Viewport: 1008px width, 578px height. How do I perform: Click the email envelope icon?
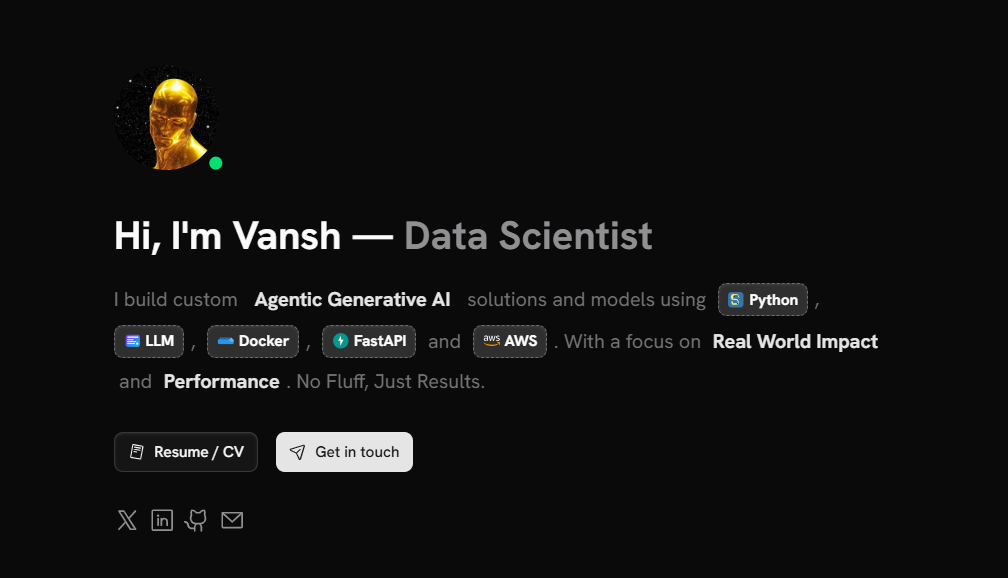232,520
